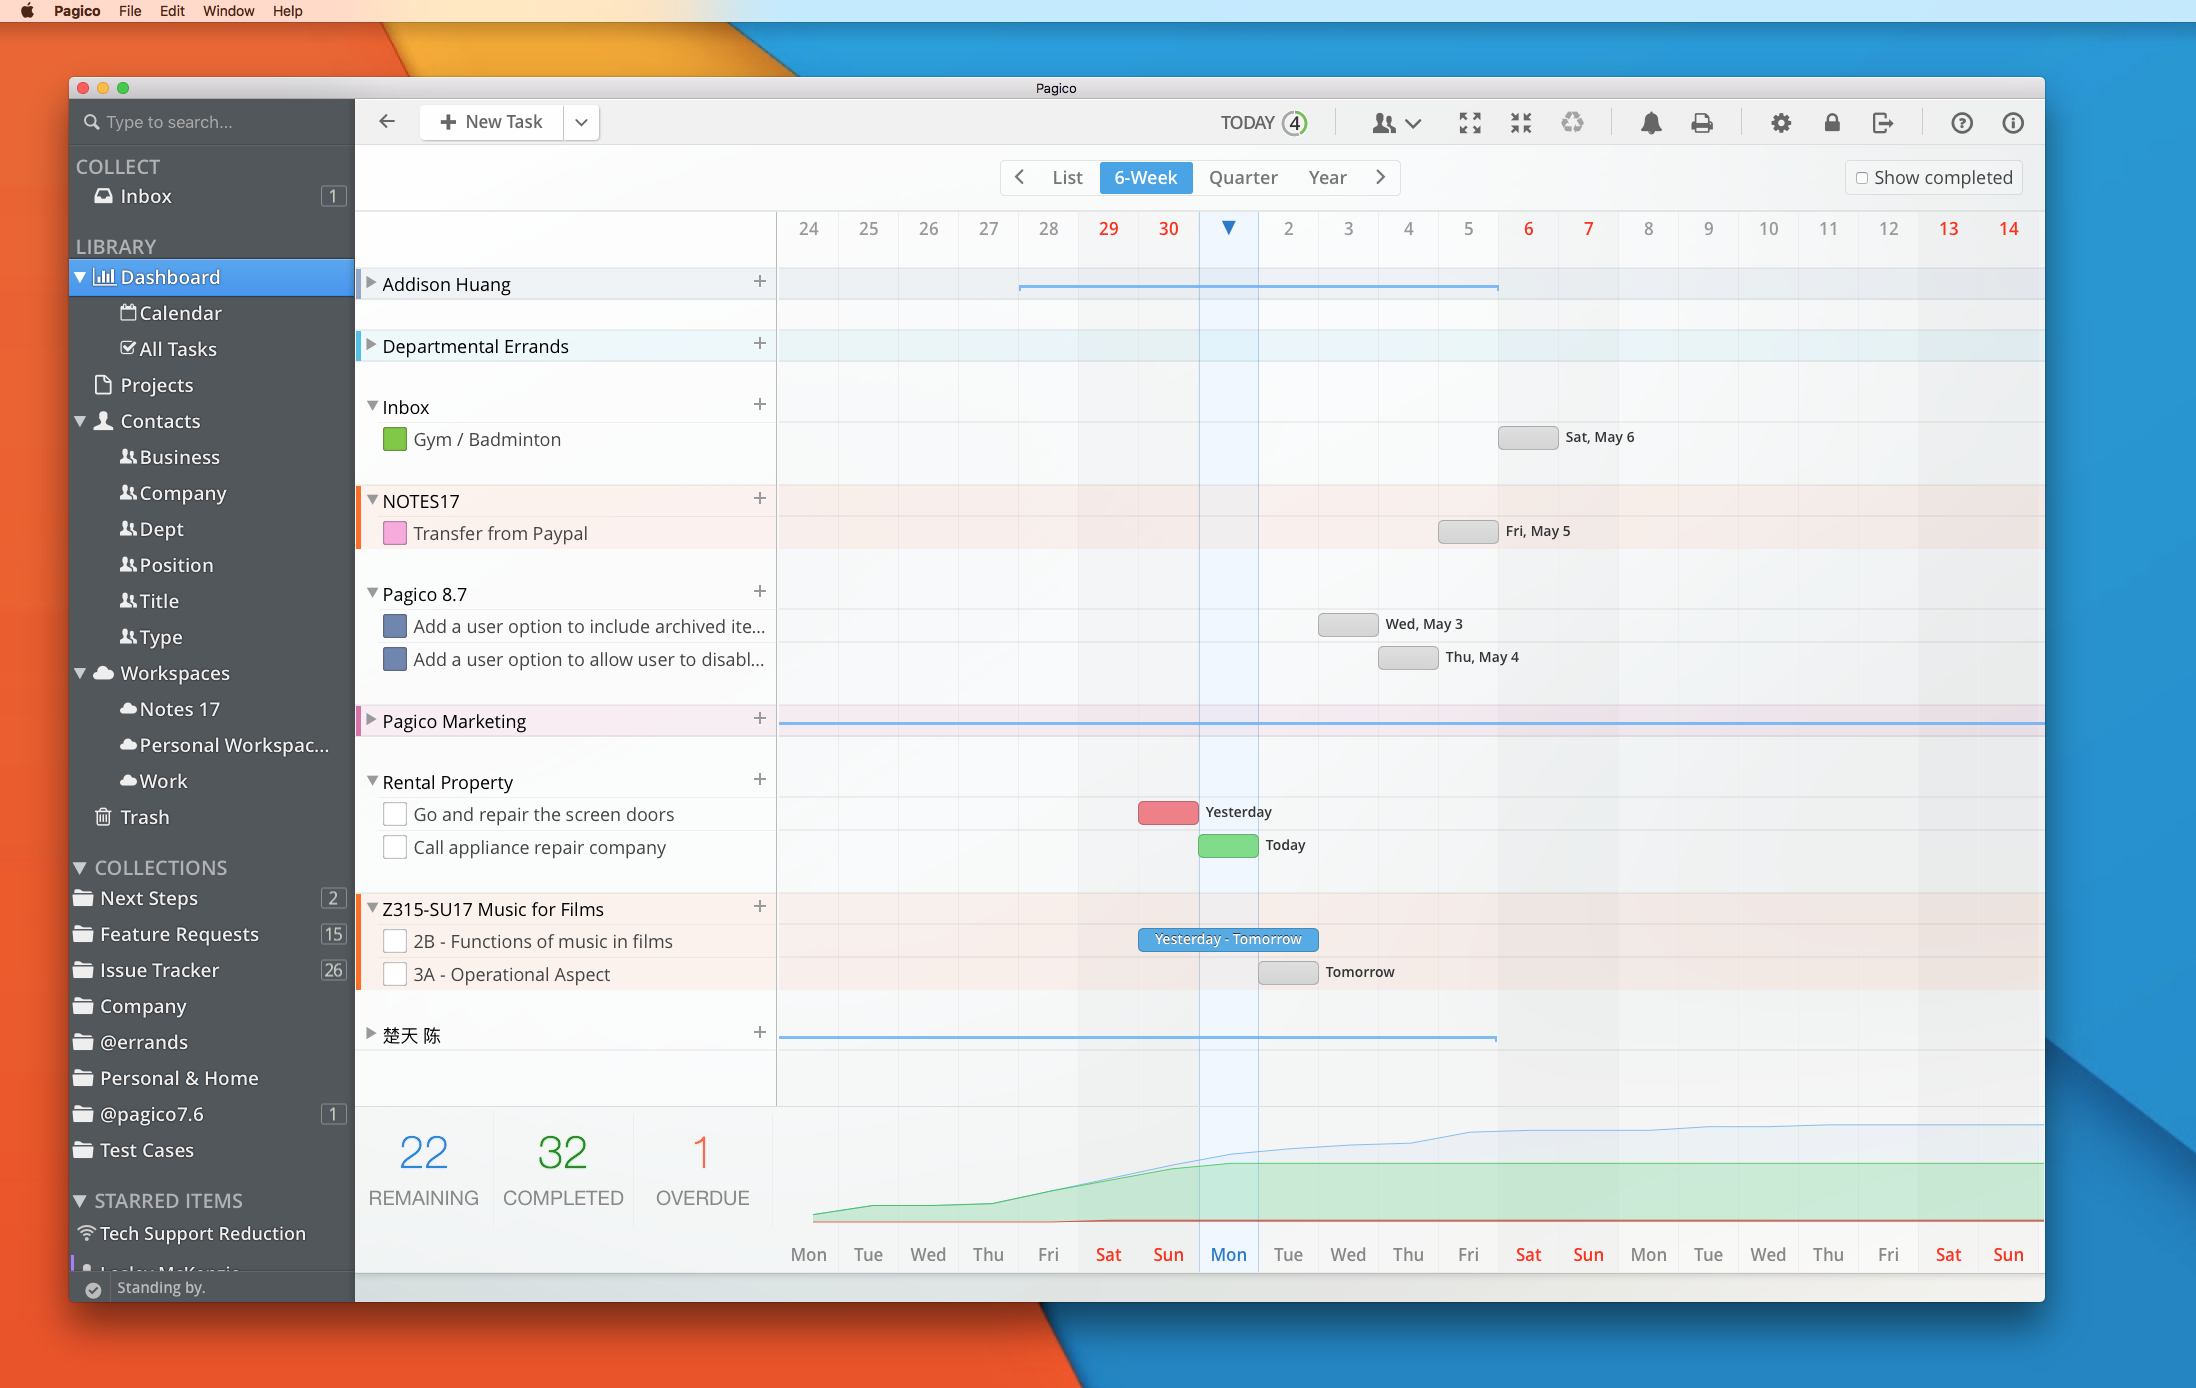Open Inbox in the sidebar
Viewport: 2196px width, 1388px height.
pos(212,196)
